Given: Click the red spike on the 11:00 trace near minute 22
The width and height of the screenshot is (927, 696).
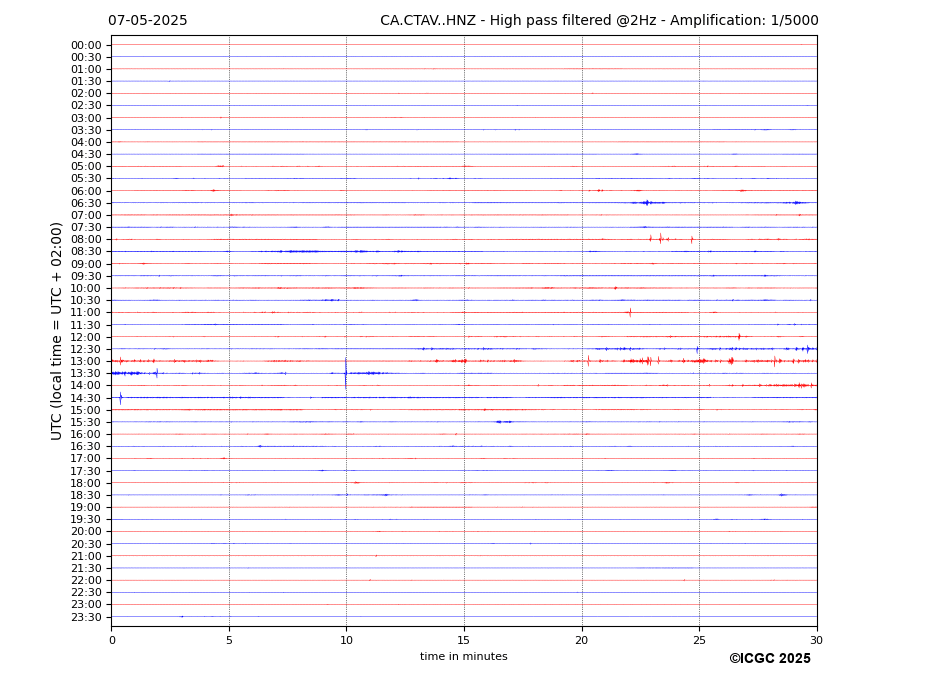Looking at the screenshot, I should pos(630,312).
